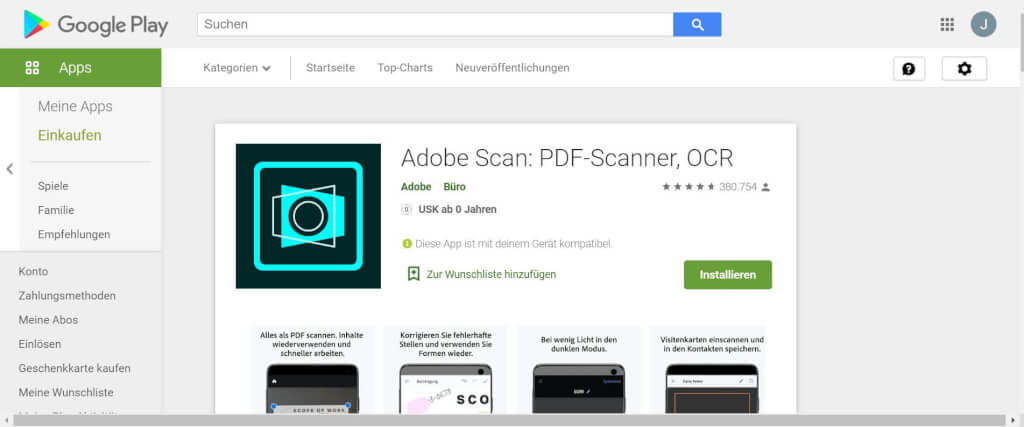This screenshot has width=1024, height=427.
Task: Open 'Bei wenig Licht' dark mode screenshot
Action: [579, 369]
